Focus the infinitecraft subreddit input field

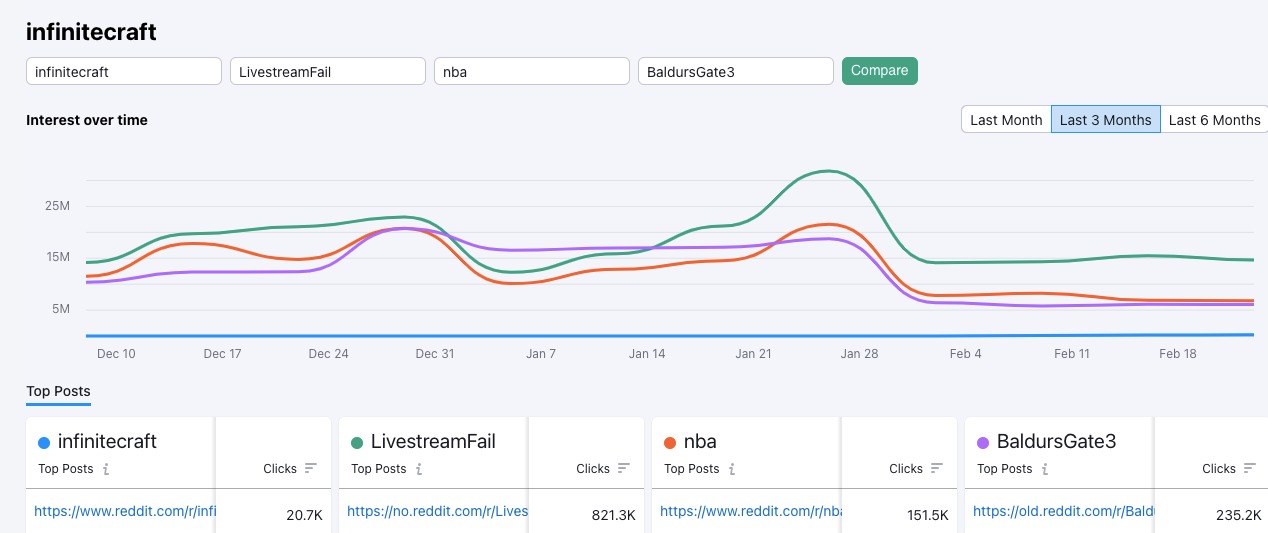click(123, 71)
